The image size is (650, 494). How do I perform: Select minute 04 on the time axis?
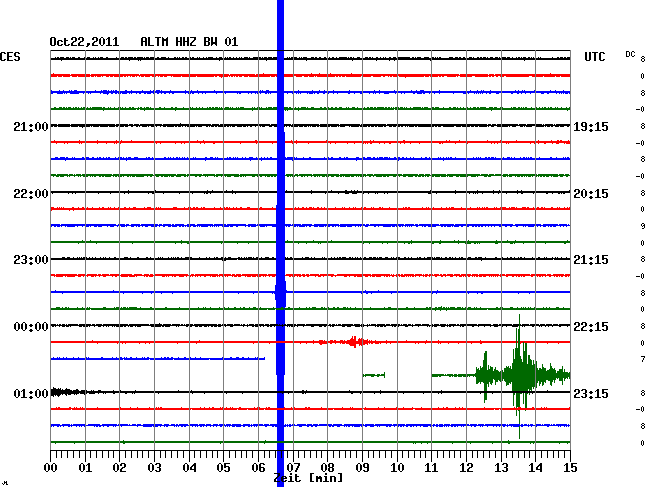189,468
